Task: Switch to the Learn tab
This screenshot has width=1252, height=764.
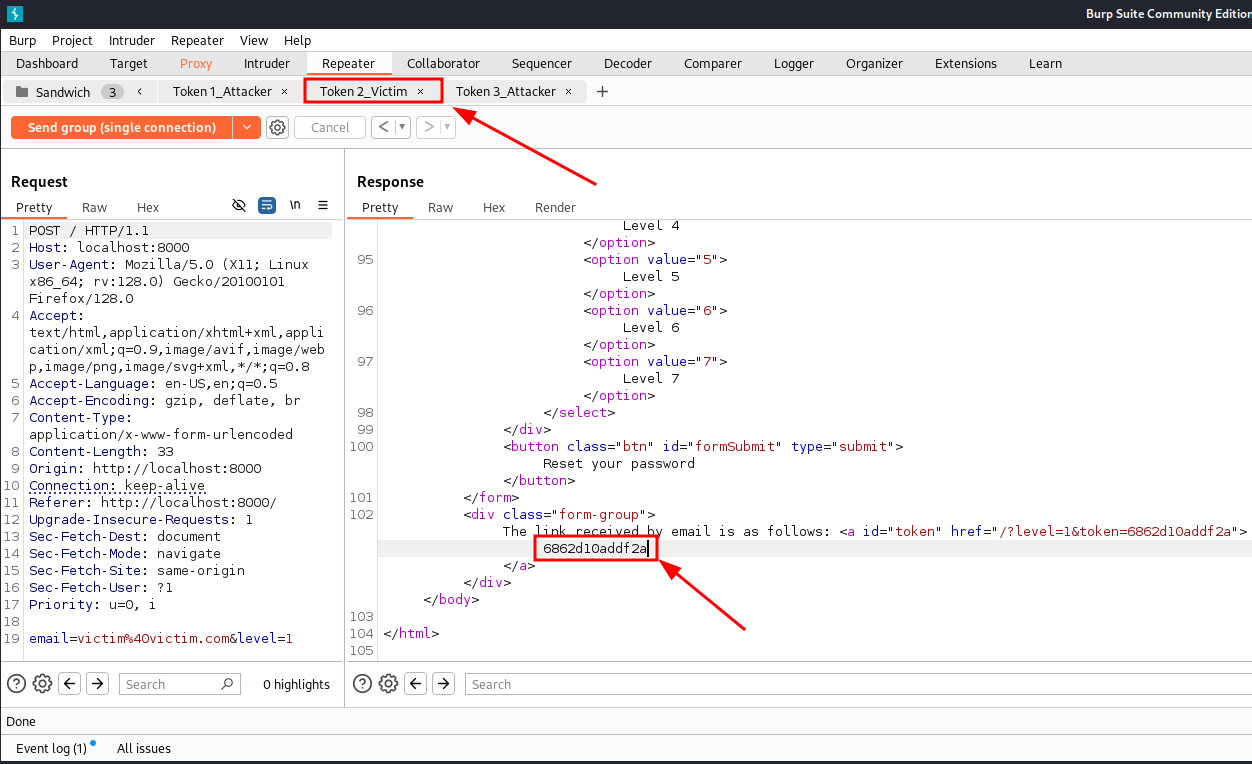Action: click(x=1045, y=63)
